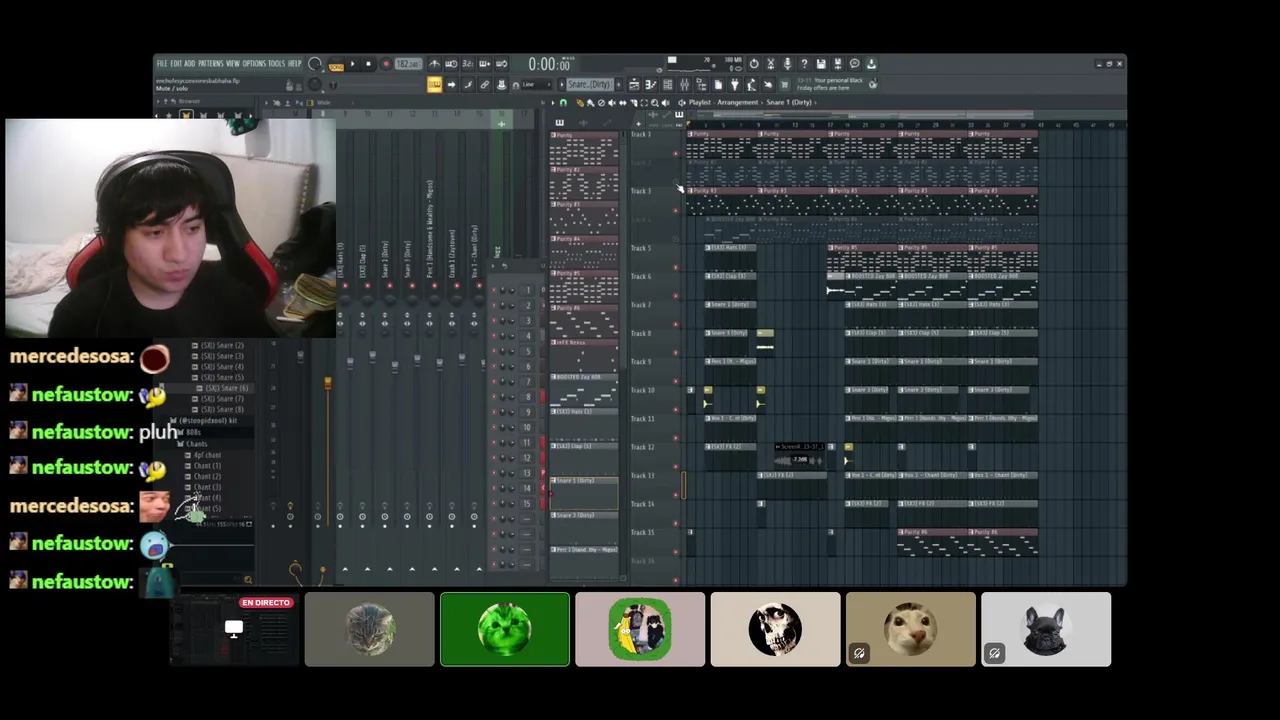Adjust the main volume knob in top toolbar
Screen dimensions: 1280x720
tap(314, 63)
